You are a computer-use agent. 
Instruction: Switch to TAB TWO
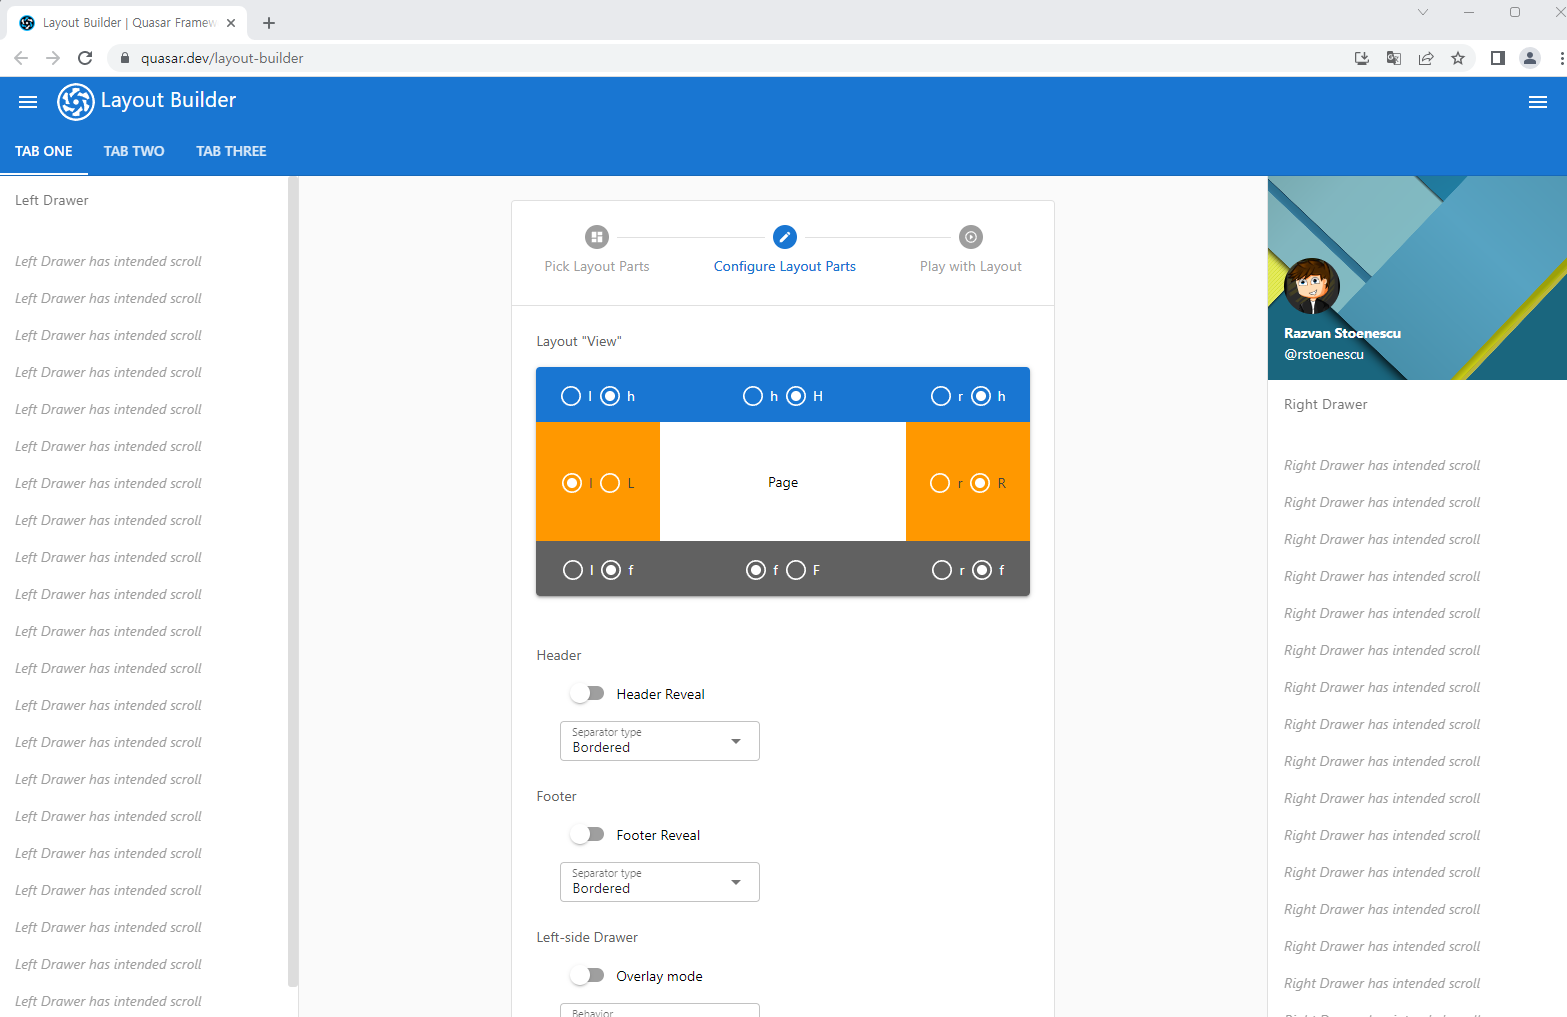click(x=134, y=151)
